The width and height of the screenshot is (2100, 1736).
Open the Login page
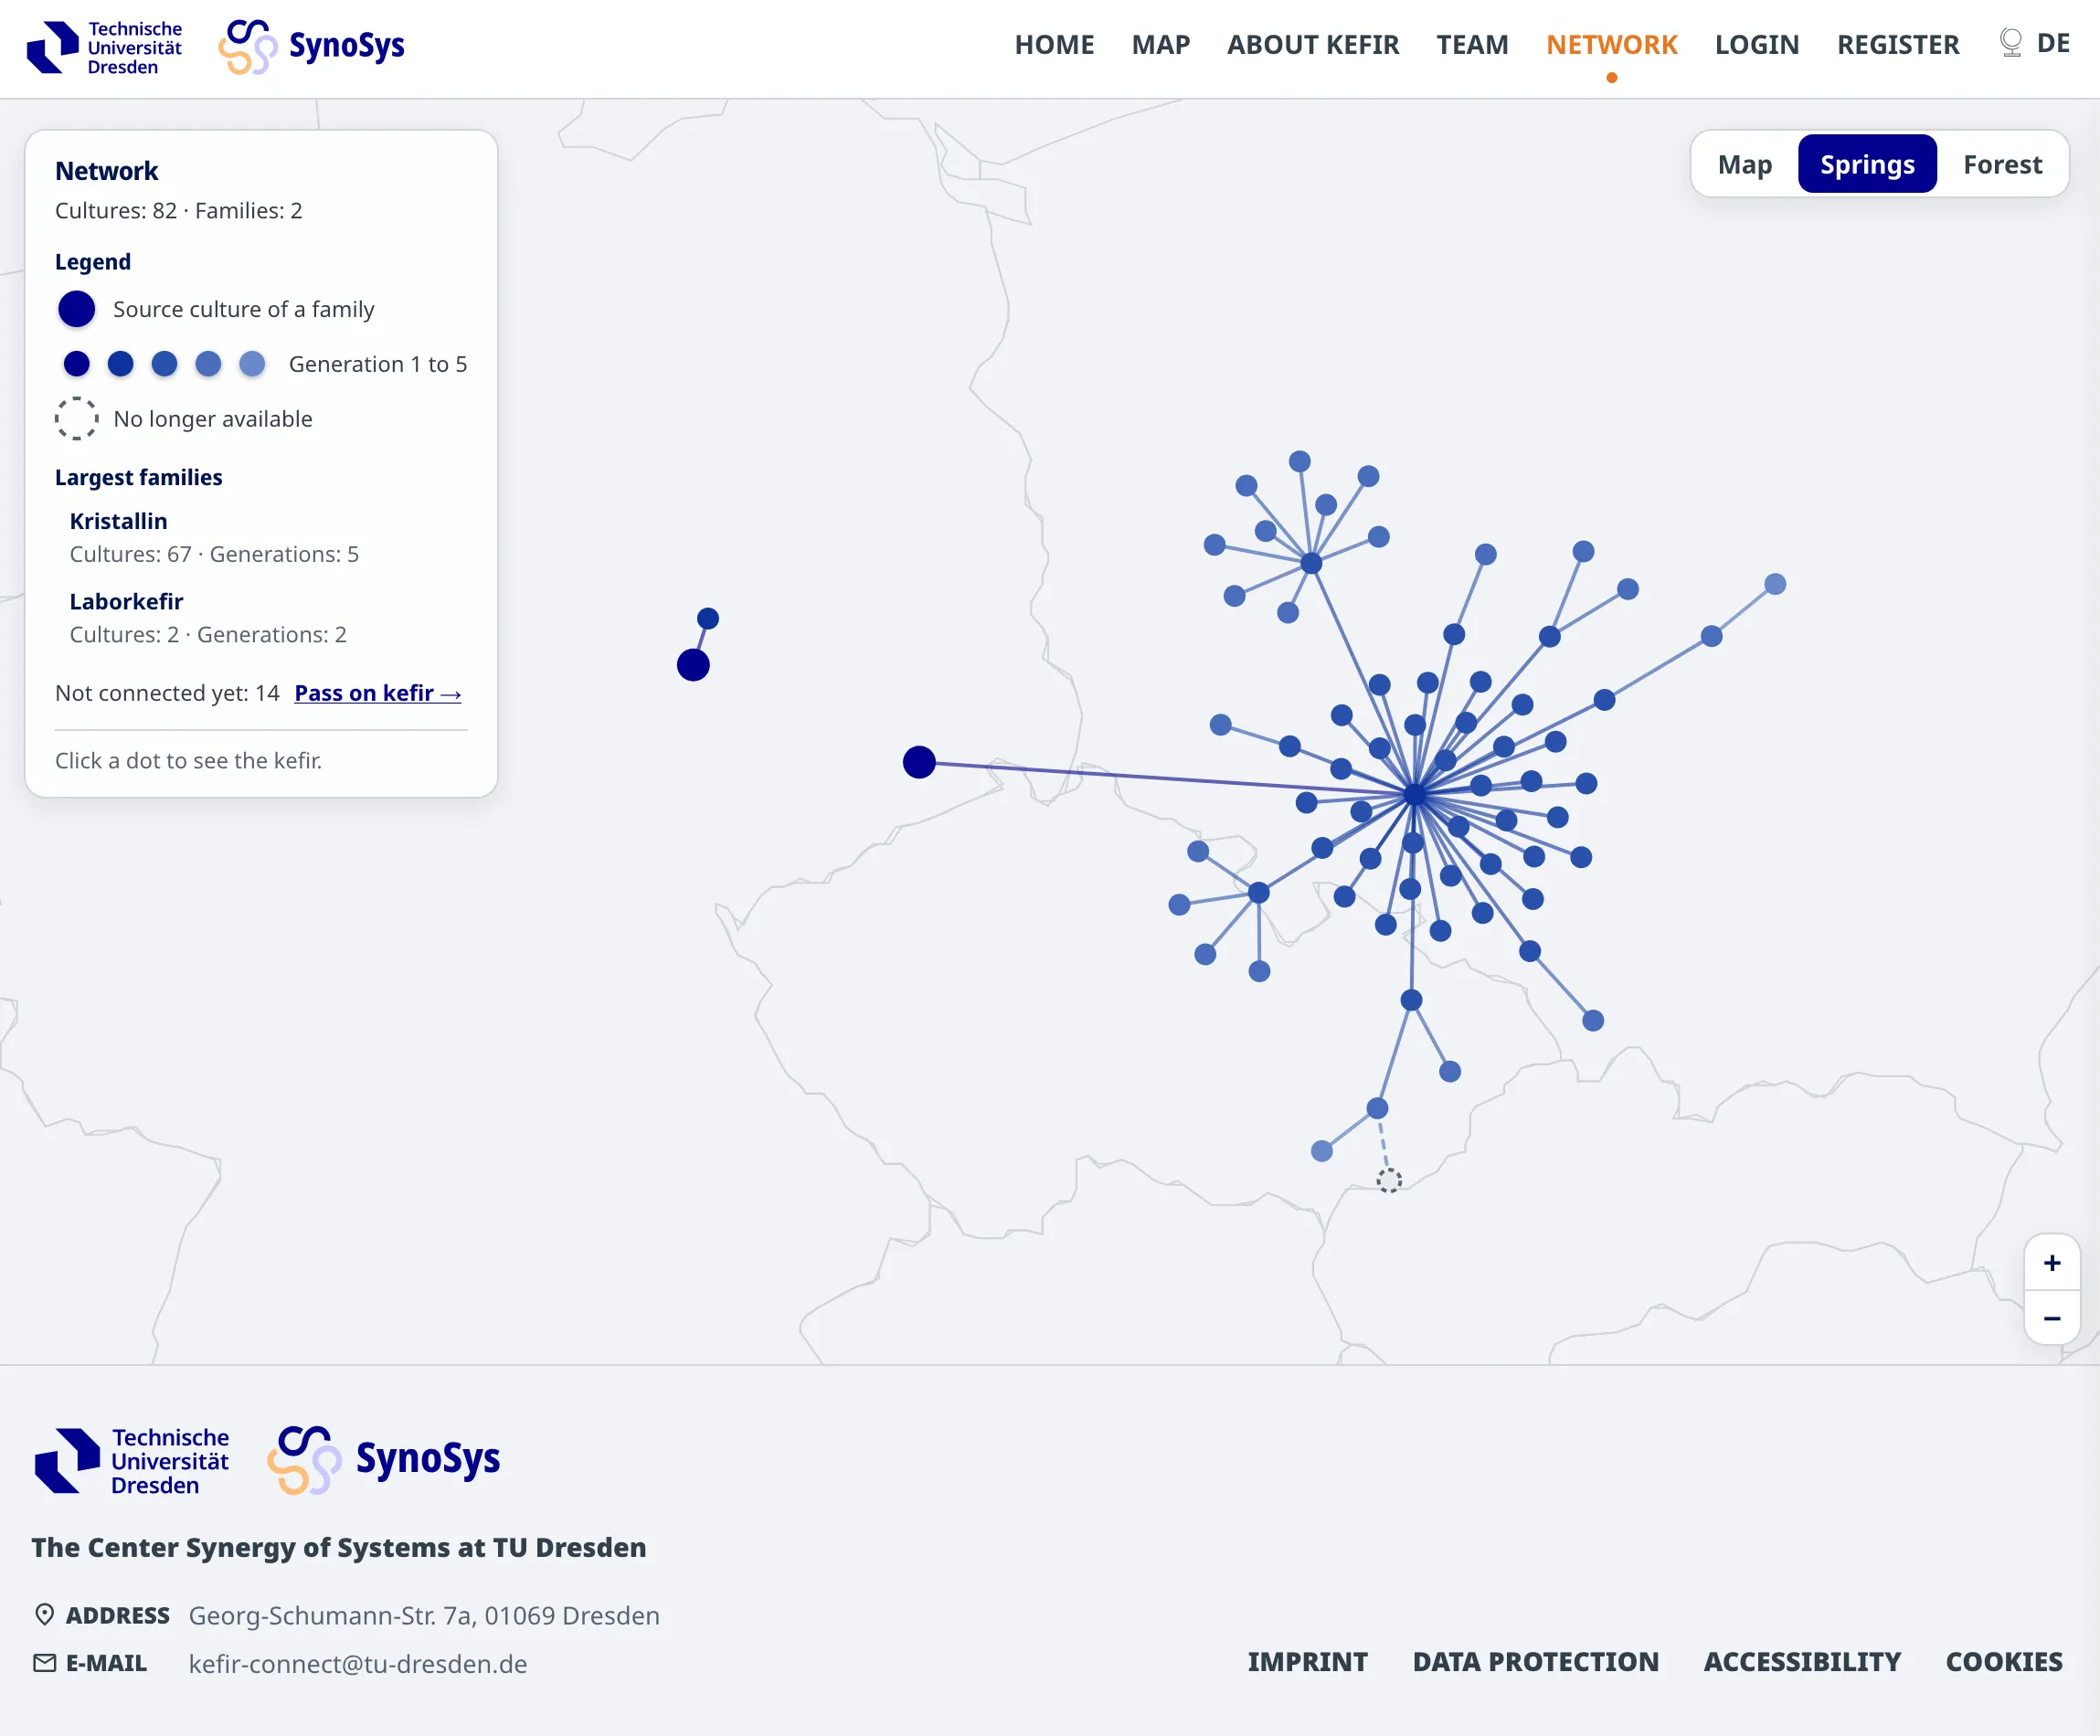click(x=1757, y=45)
